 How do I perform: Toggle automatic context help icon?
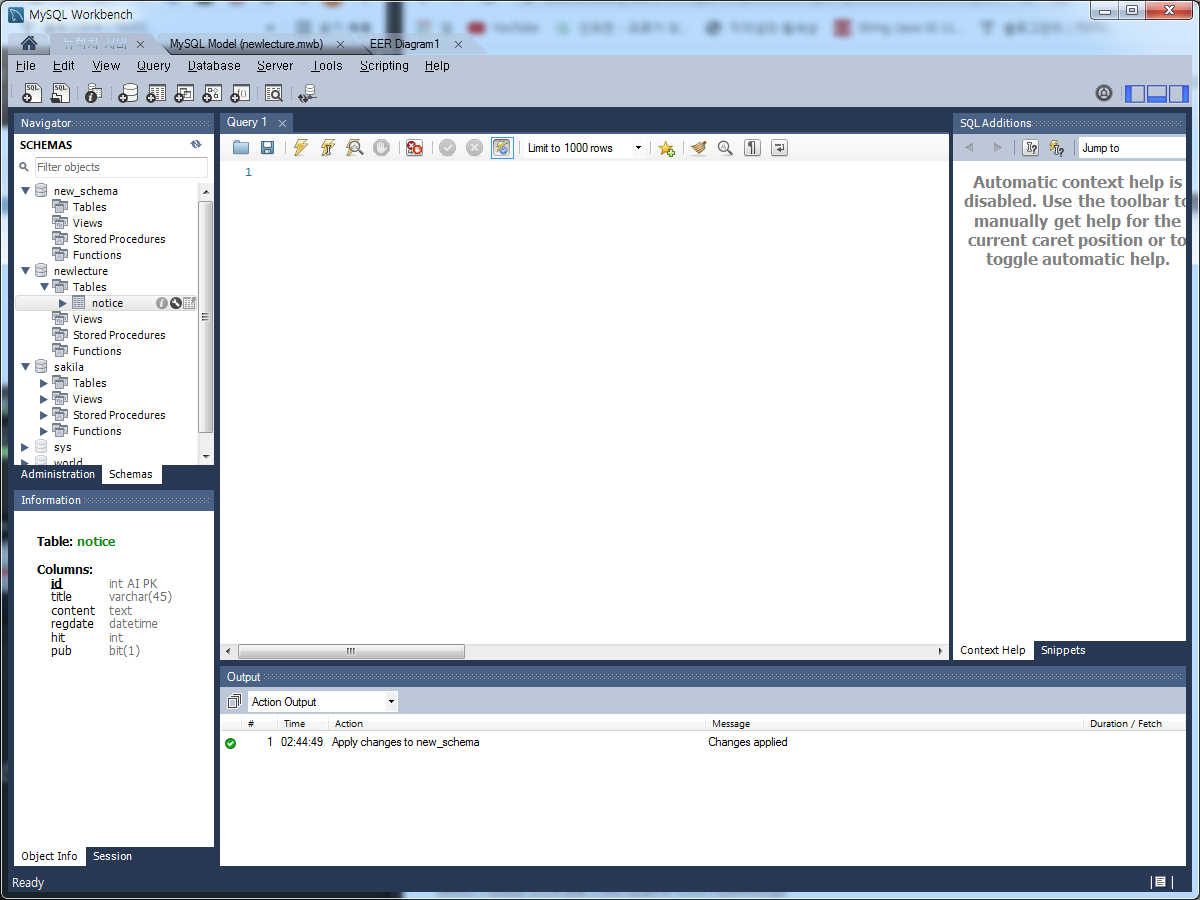pyautogui.click(x=1056, y=148)
